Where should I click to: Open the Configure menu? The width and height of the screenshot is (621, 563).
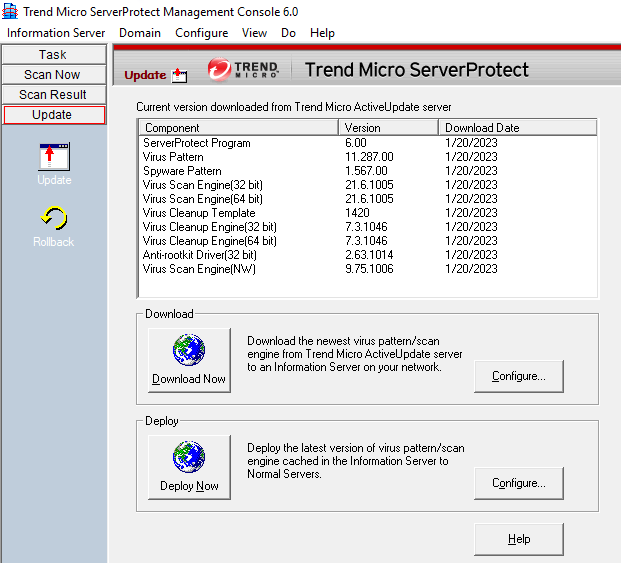(x=202, y=33)
